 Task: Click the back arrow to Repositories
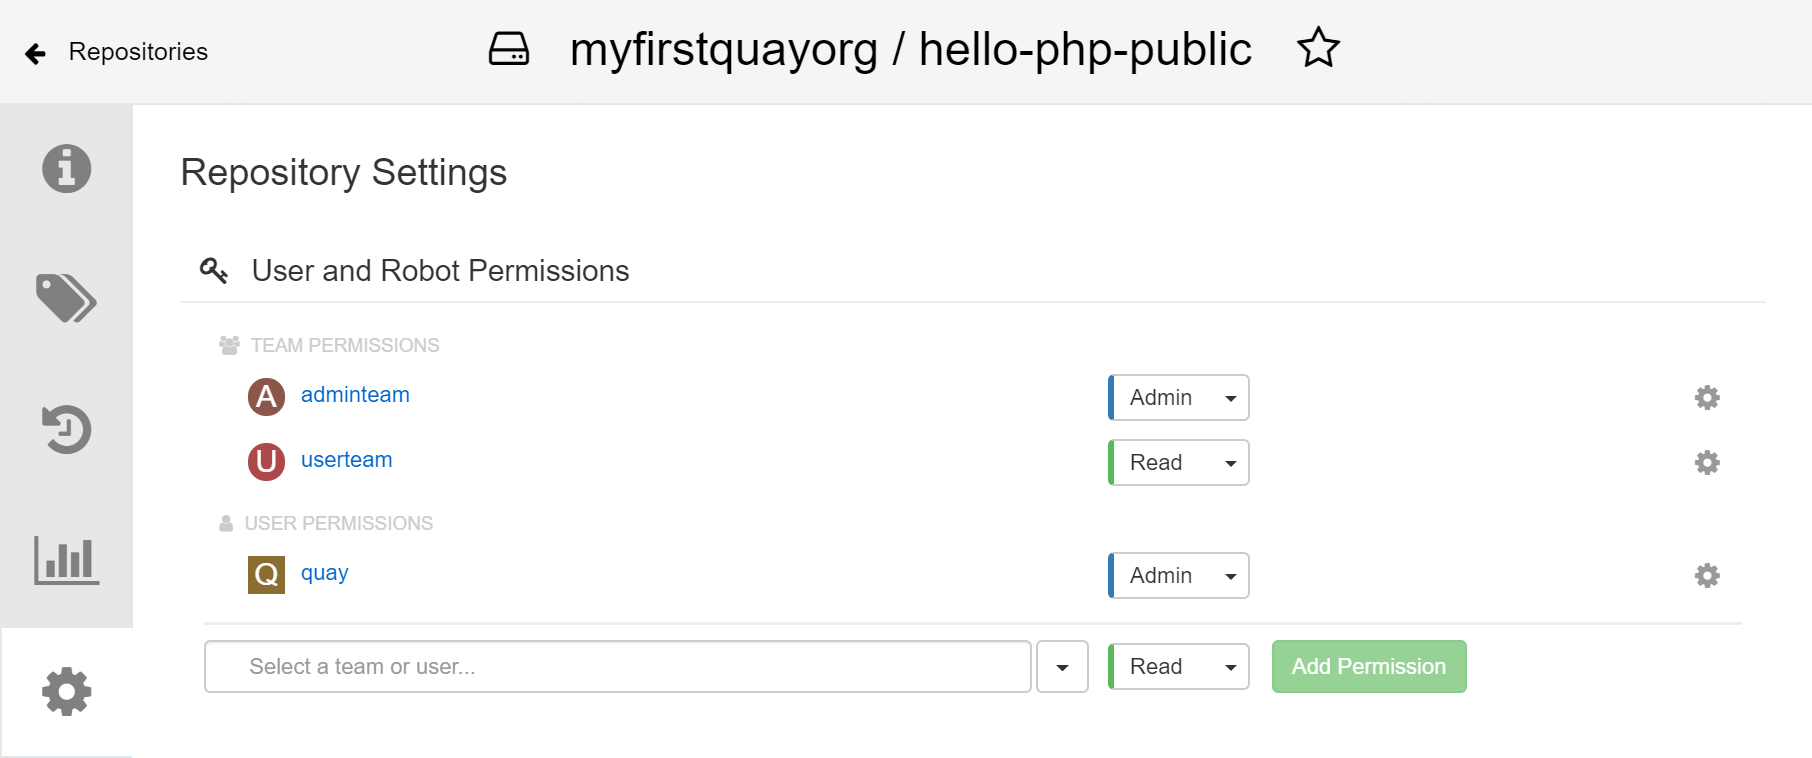(x=36, y=53)
